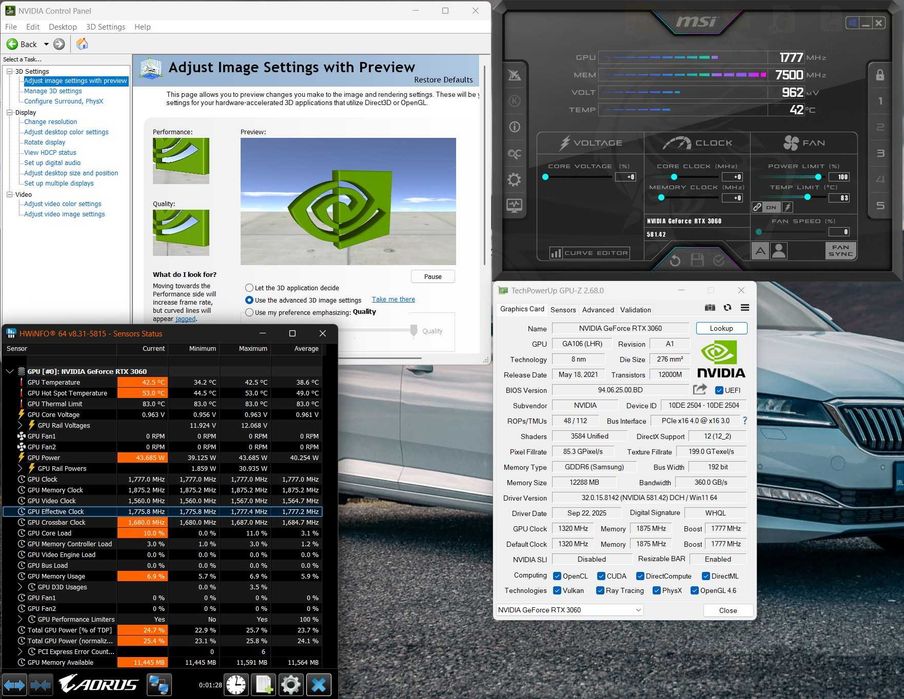Toggle UEFI checkbox in GPU-Z
Screen dimensions: 904x699
click(x=719, y=390)
